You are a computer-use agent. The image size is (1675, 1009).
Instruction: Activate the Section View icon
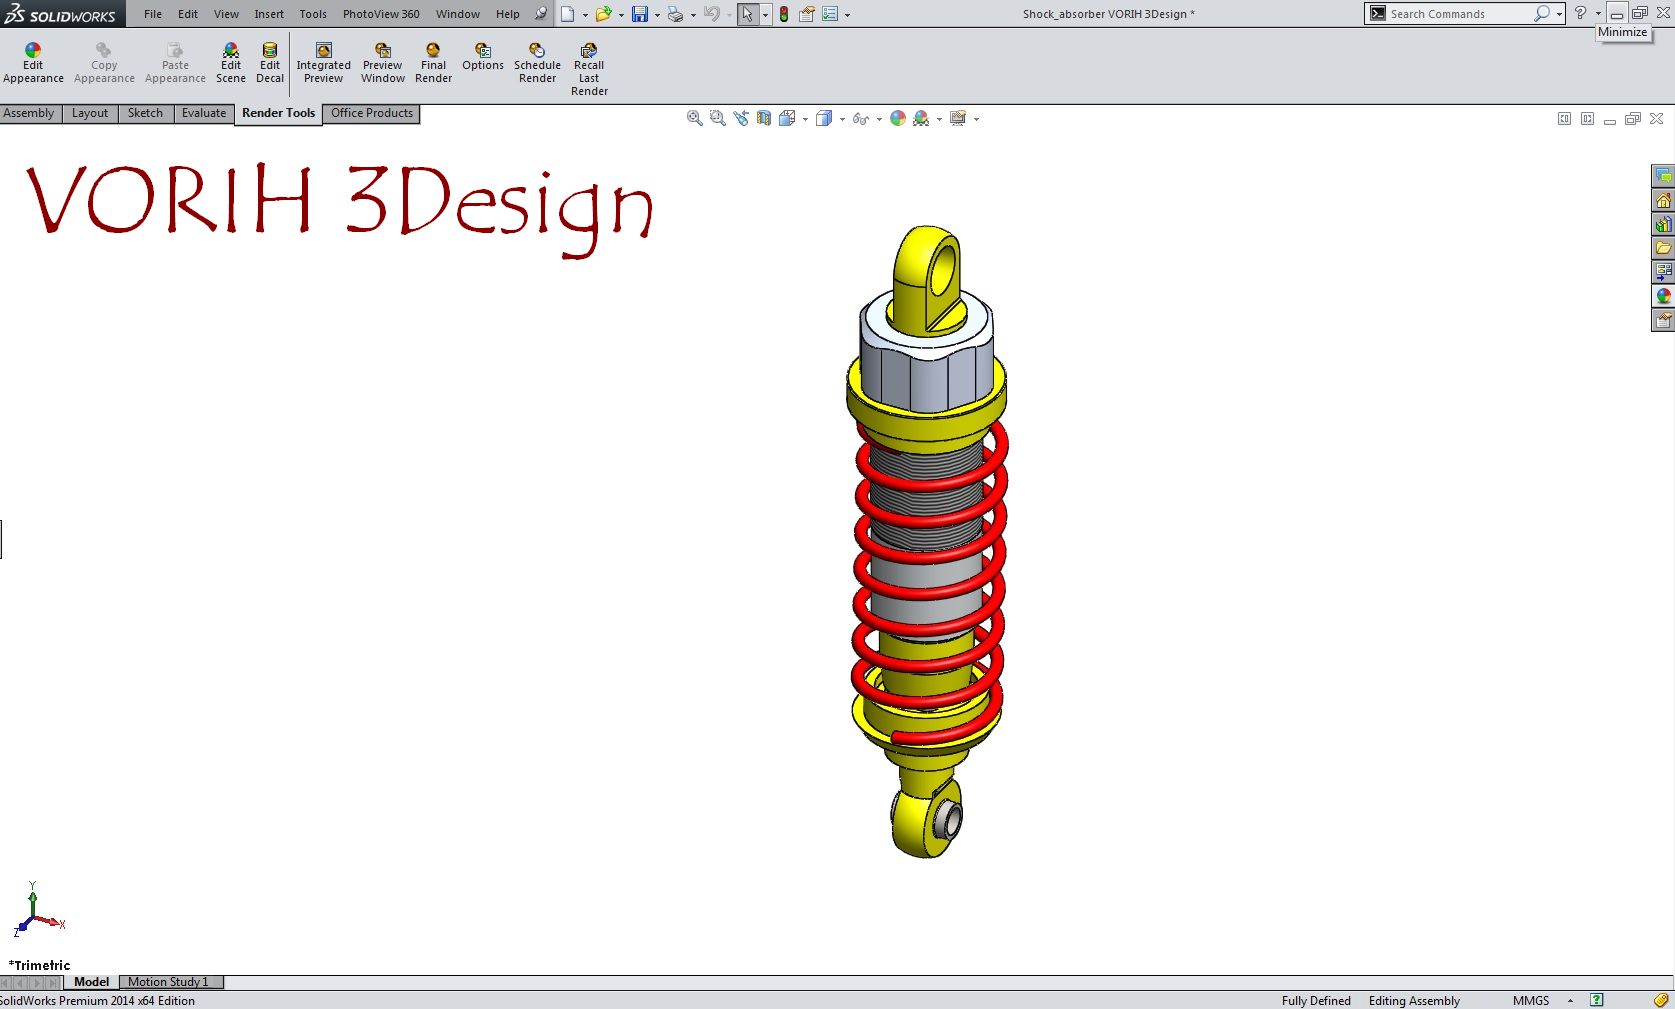coord(764,118)
